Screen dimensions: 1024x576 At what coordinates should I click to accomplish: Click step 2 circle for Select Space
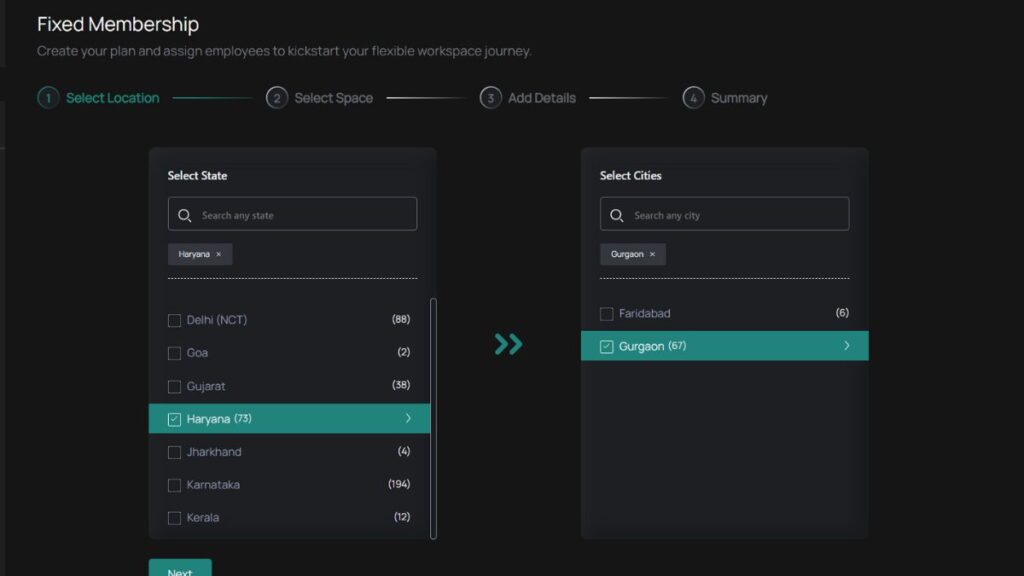click(277, 98)
